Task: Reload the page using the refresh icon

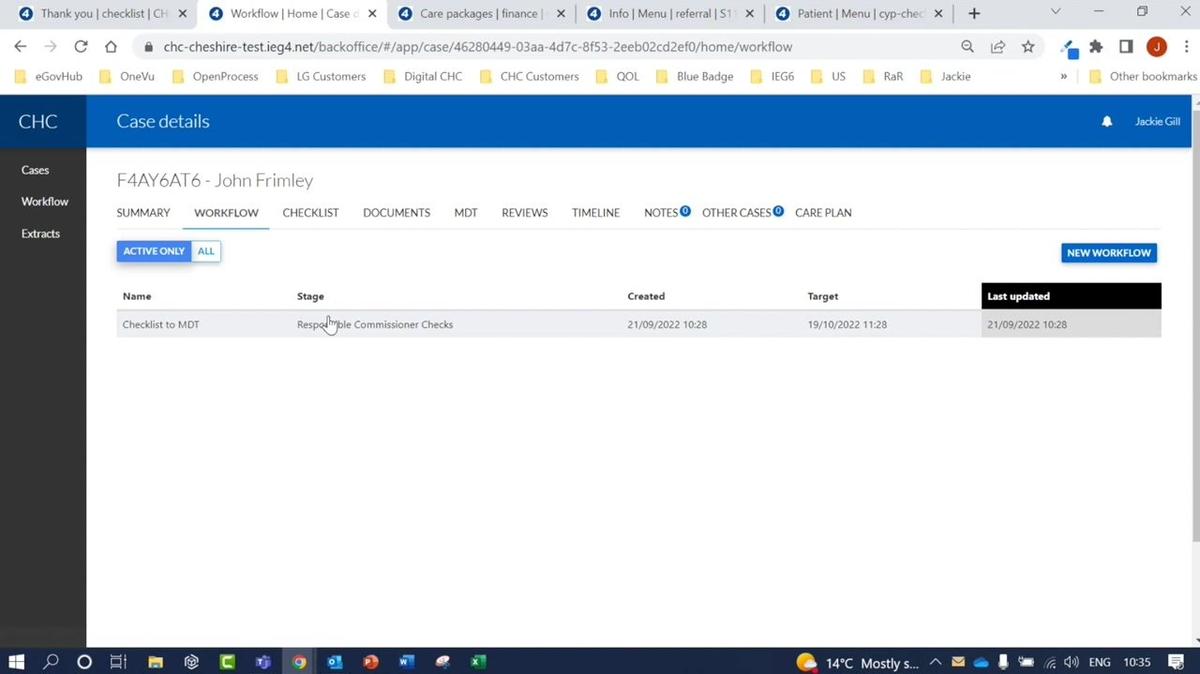Action: (x=80, y=46)
